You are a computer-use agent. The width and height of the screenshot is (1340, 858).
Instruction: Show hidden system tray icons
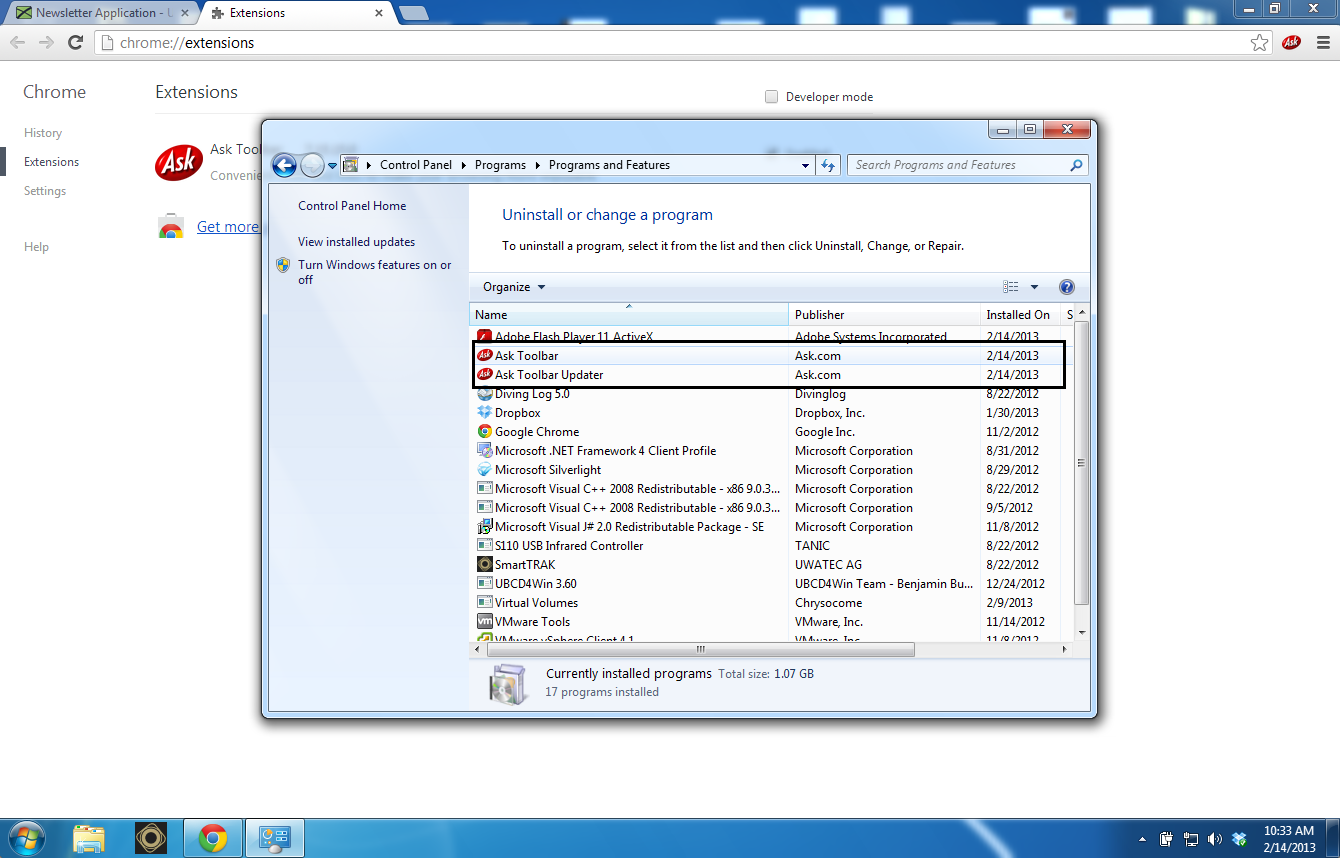click(x=1142, y=839)
